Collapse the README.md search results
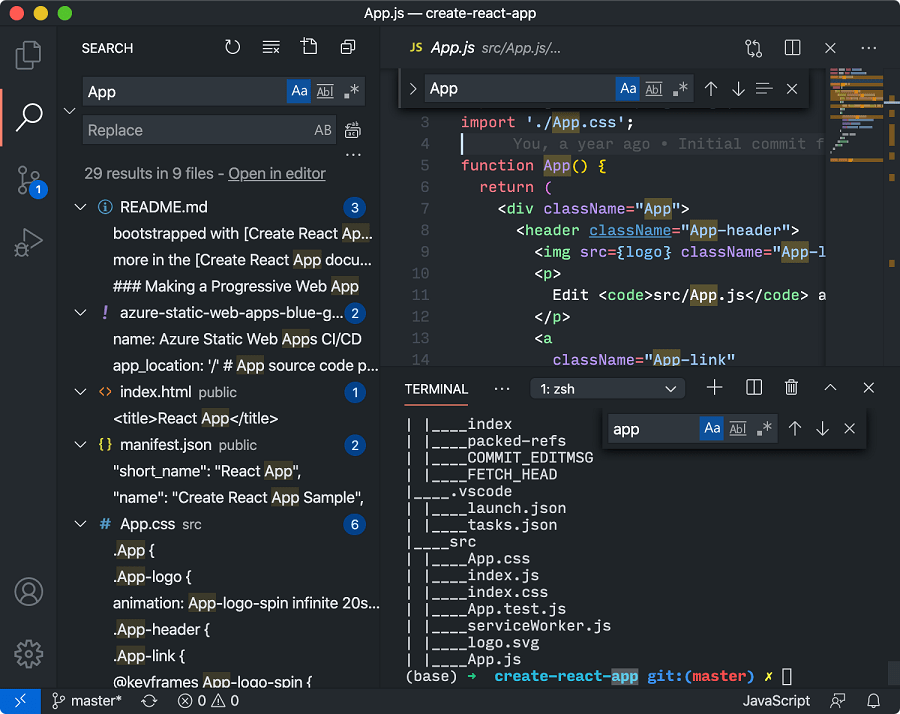The width and height of the screenshot is (900, 714). point(81,207)
